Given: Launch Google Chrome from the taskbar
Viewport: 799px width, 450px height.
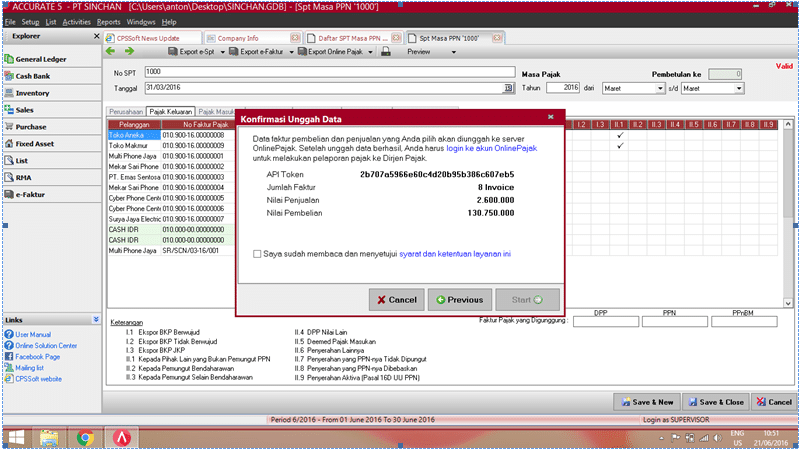Looking at the screenshot, I should (85, 436).
